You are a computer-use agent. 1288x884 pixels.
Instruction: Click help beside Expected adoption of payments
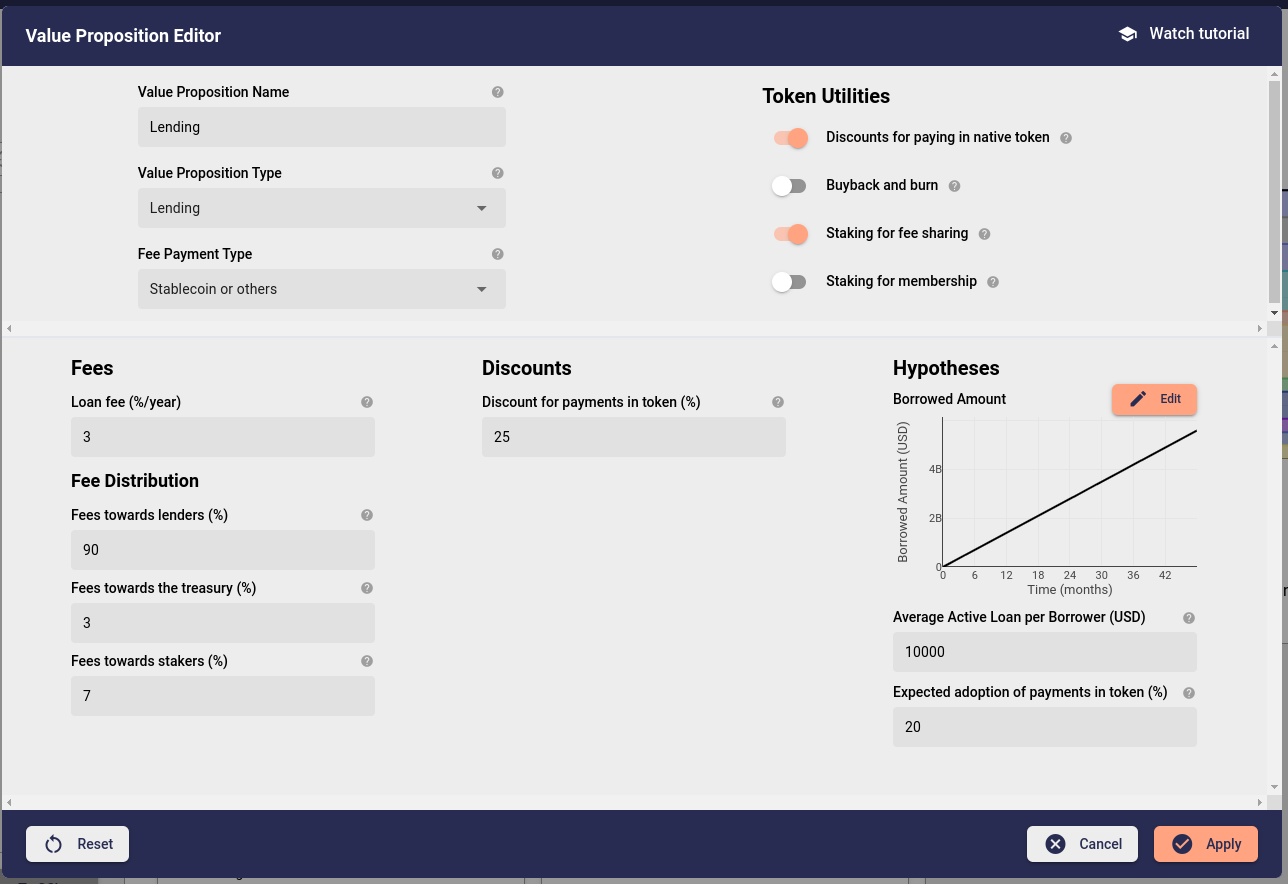click(1188, 692)
